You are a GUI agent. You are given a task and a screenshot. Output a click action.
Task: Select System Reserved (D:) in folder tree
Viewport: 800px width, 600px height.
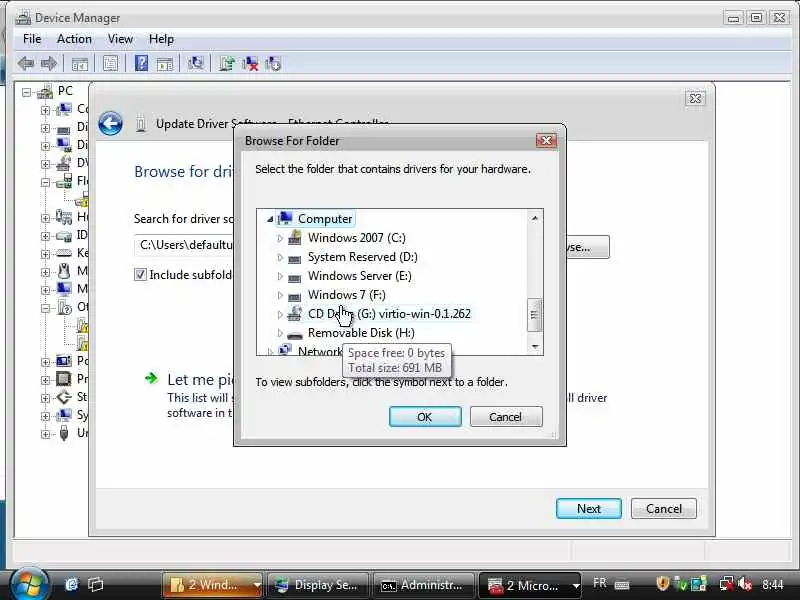tap(363, 257)
